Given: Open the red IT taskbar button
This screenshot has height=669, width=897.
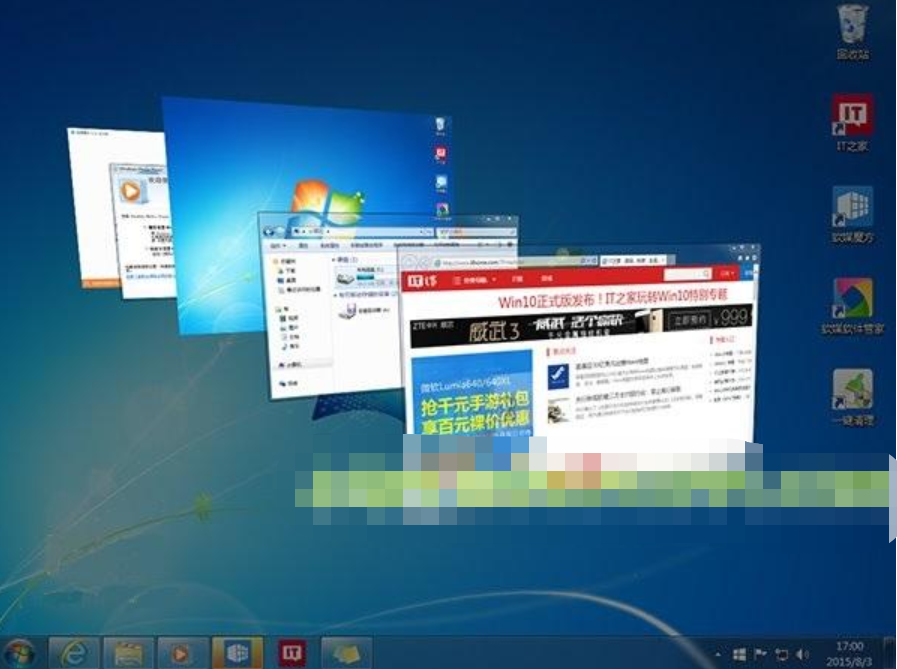Looking at the screenshot, I should [292, 652].
